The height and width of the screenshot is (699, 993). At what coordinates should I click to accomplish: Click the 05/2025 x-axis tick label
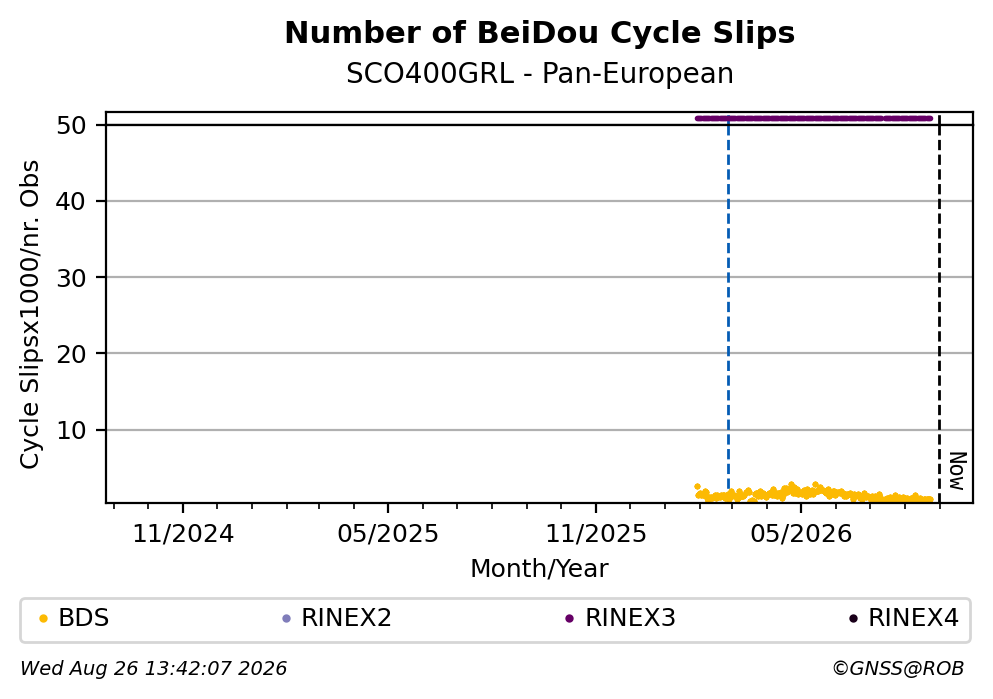[388, 534]
